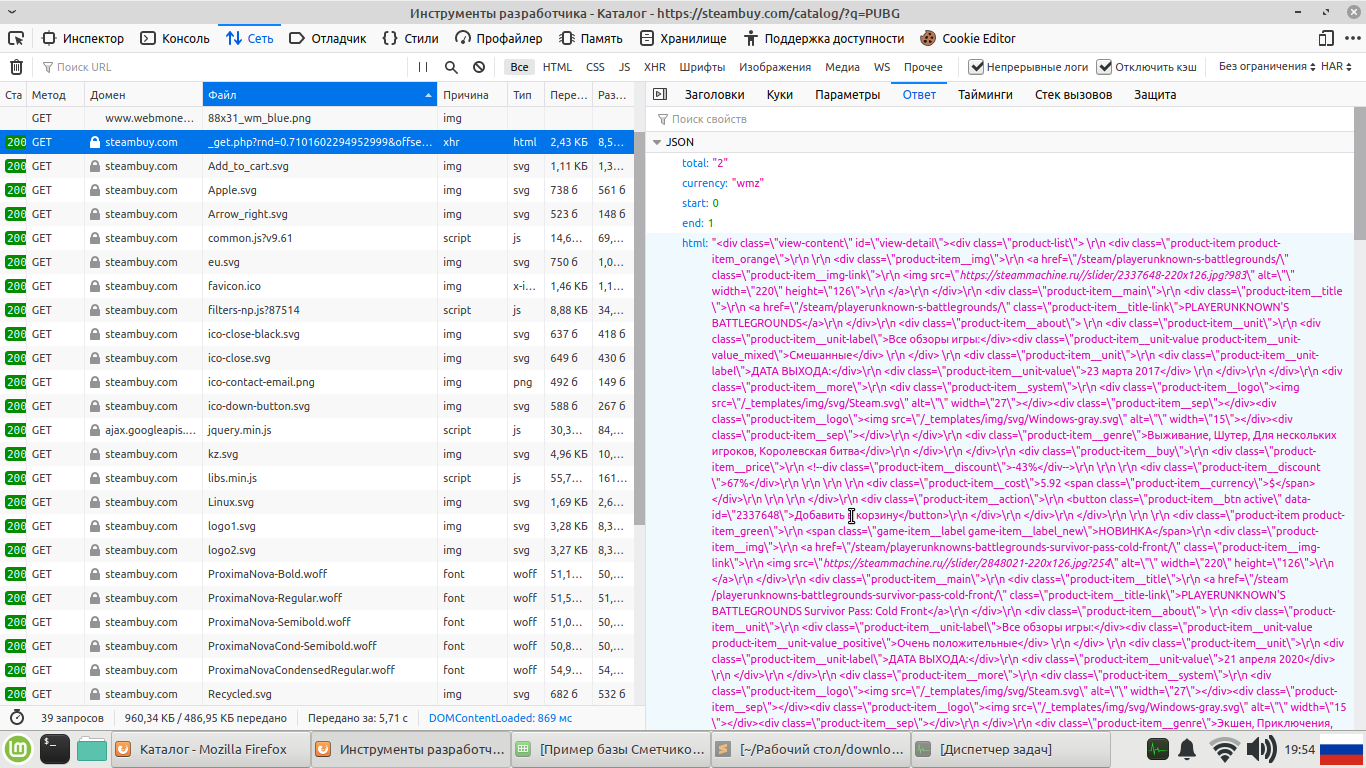Viewport: 1366px width, 768px height.
Task: Filter requests by Прочее
Action: [x=923, y=67]
